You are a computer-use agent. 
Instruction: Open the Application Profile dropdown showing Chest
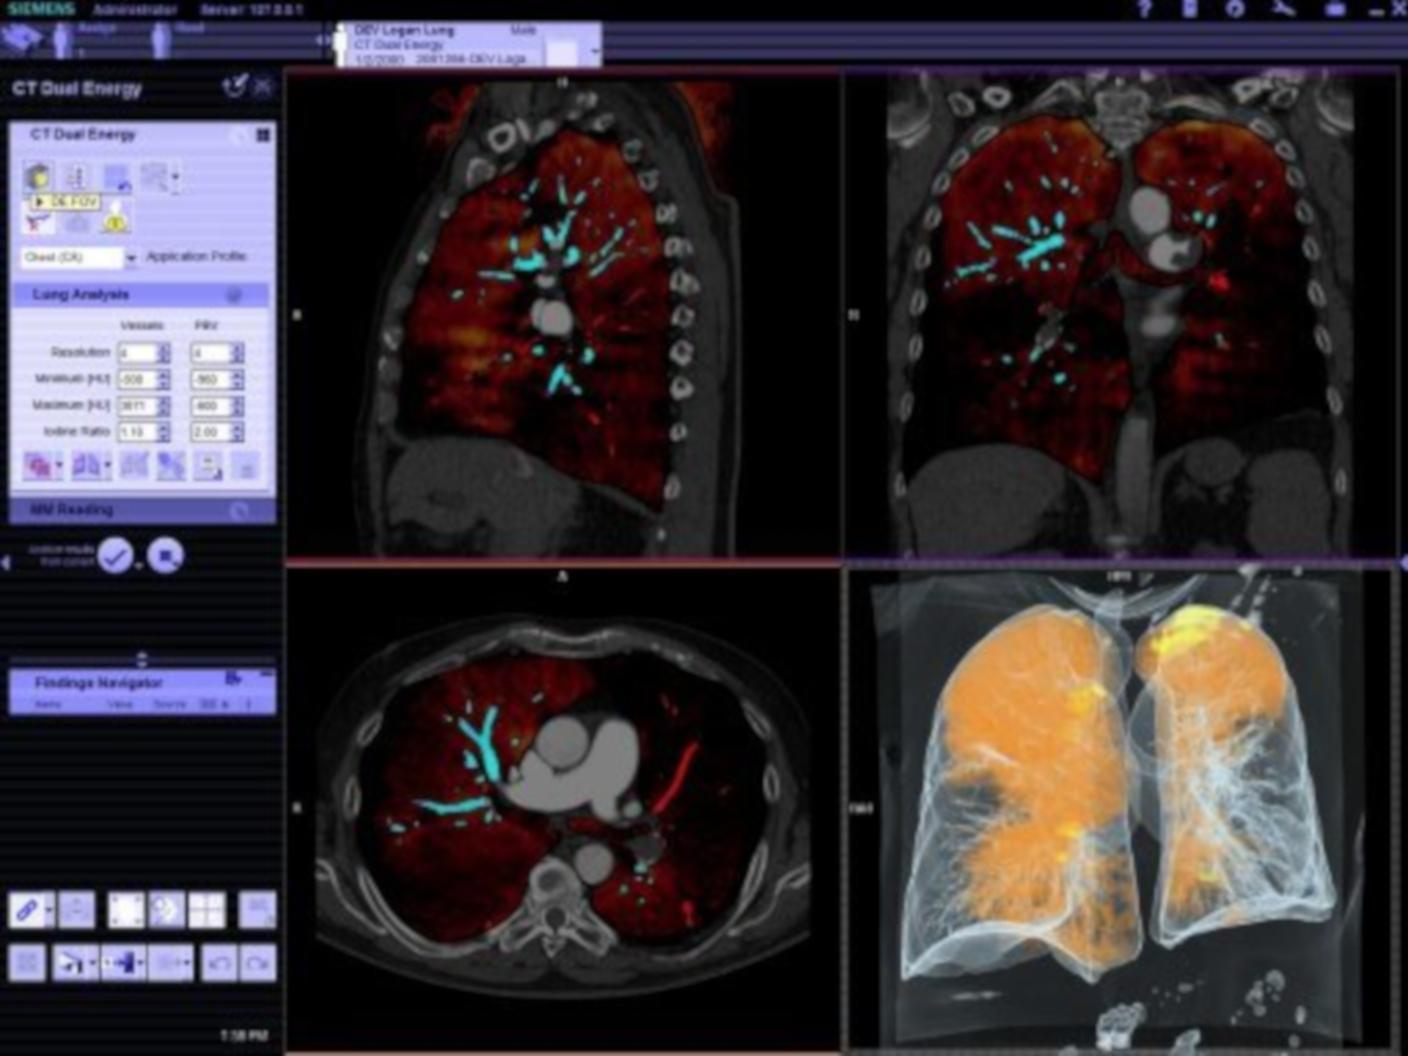coord(131,257)
